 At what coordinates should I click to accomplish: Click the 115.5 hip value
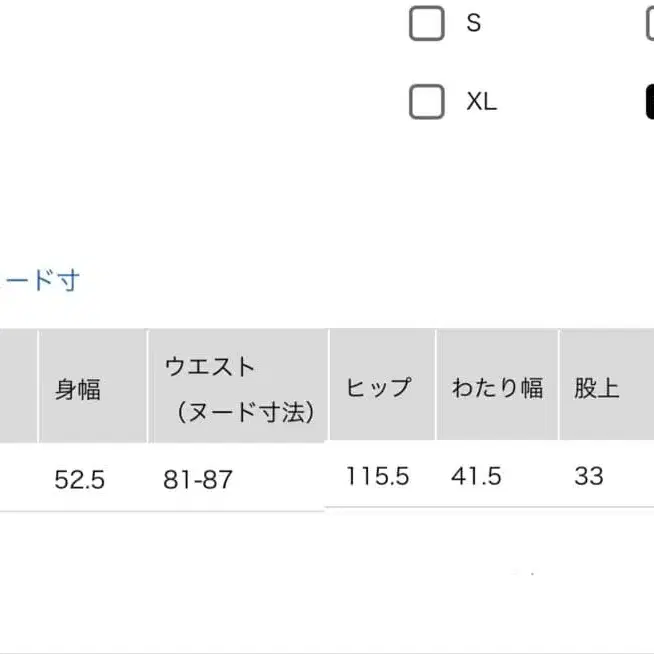378,476
